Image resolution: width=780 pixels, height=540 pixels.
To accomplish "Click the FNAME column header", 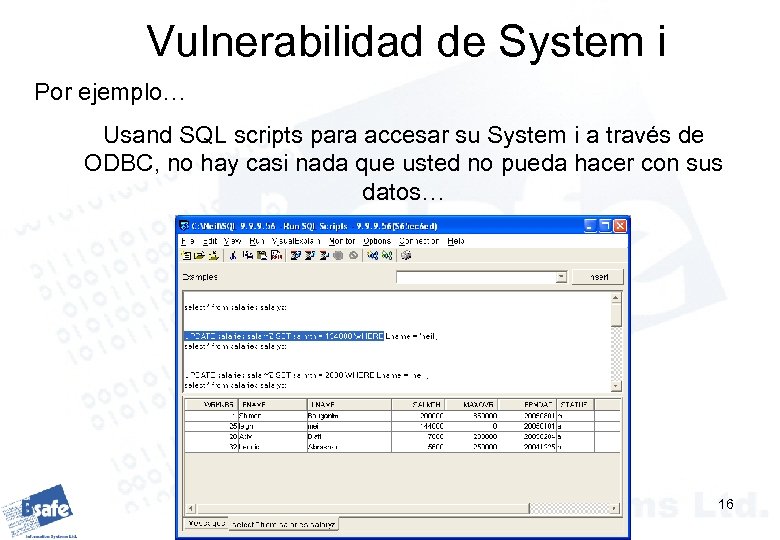I will (272, 405).
